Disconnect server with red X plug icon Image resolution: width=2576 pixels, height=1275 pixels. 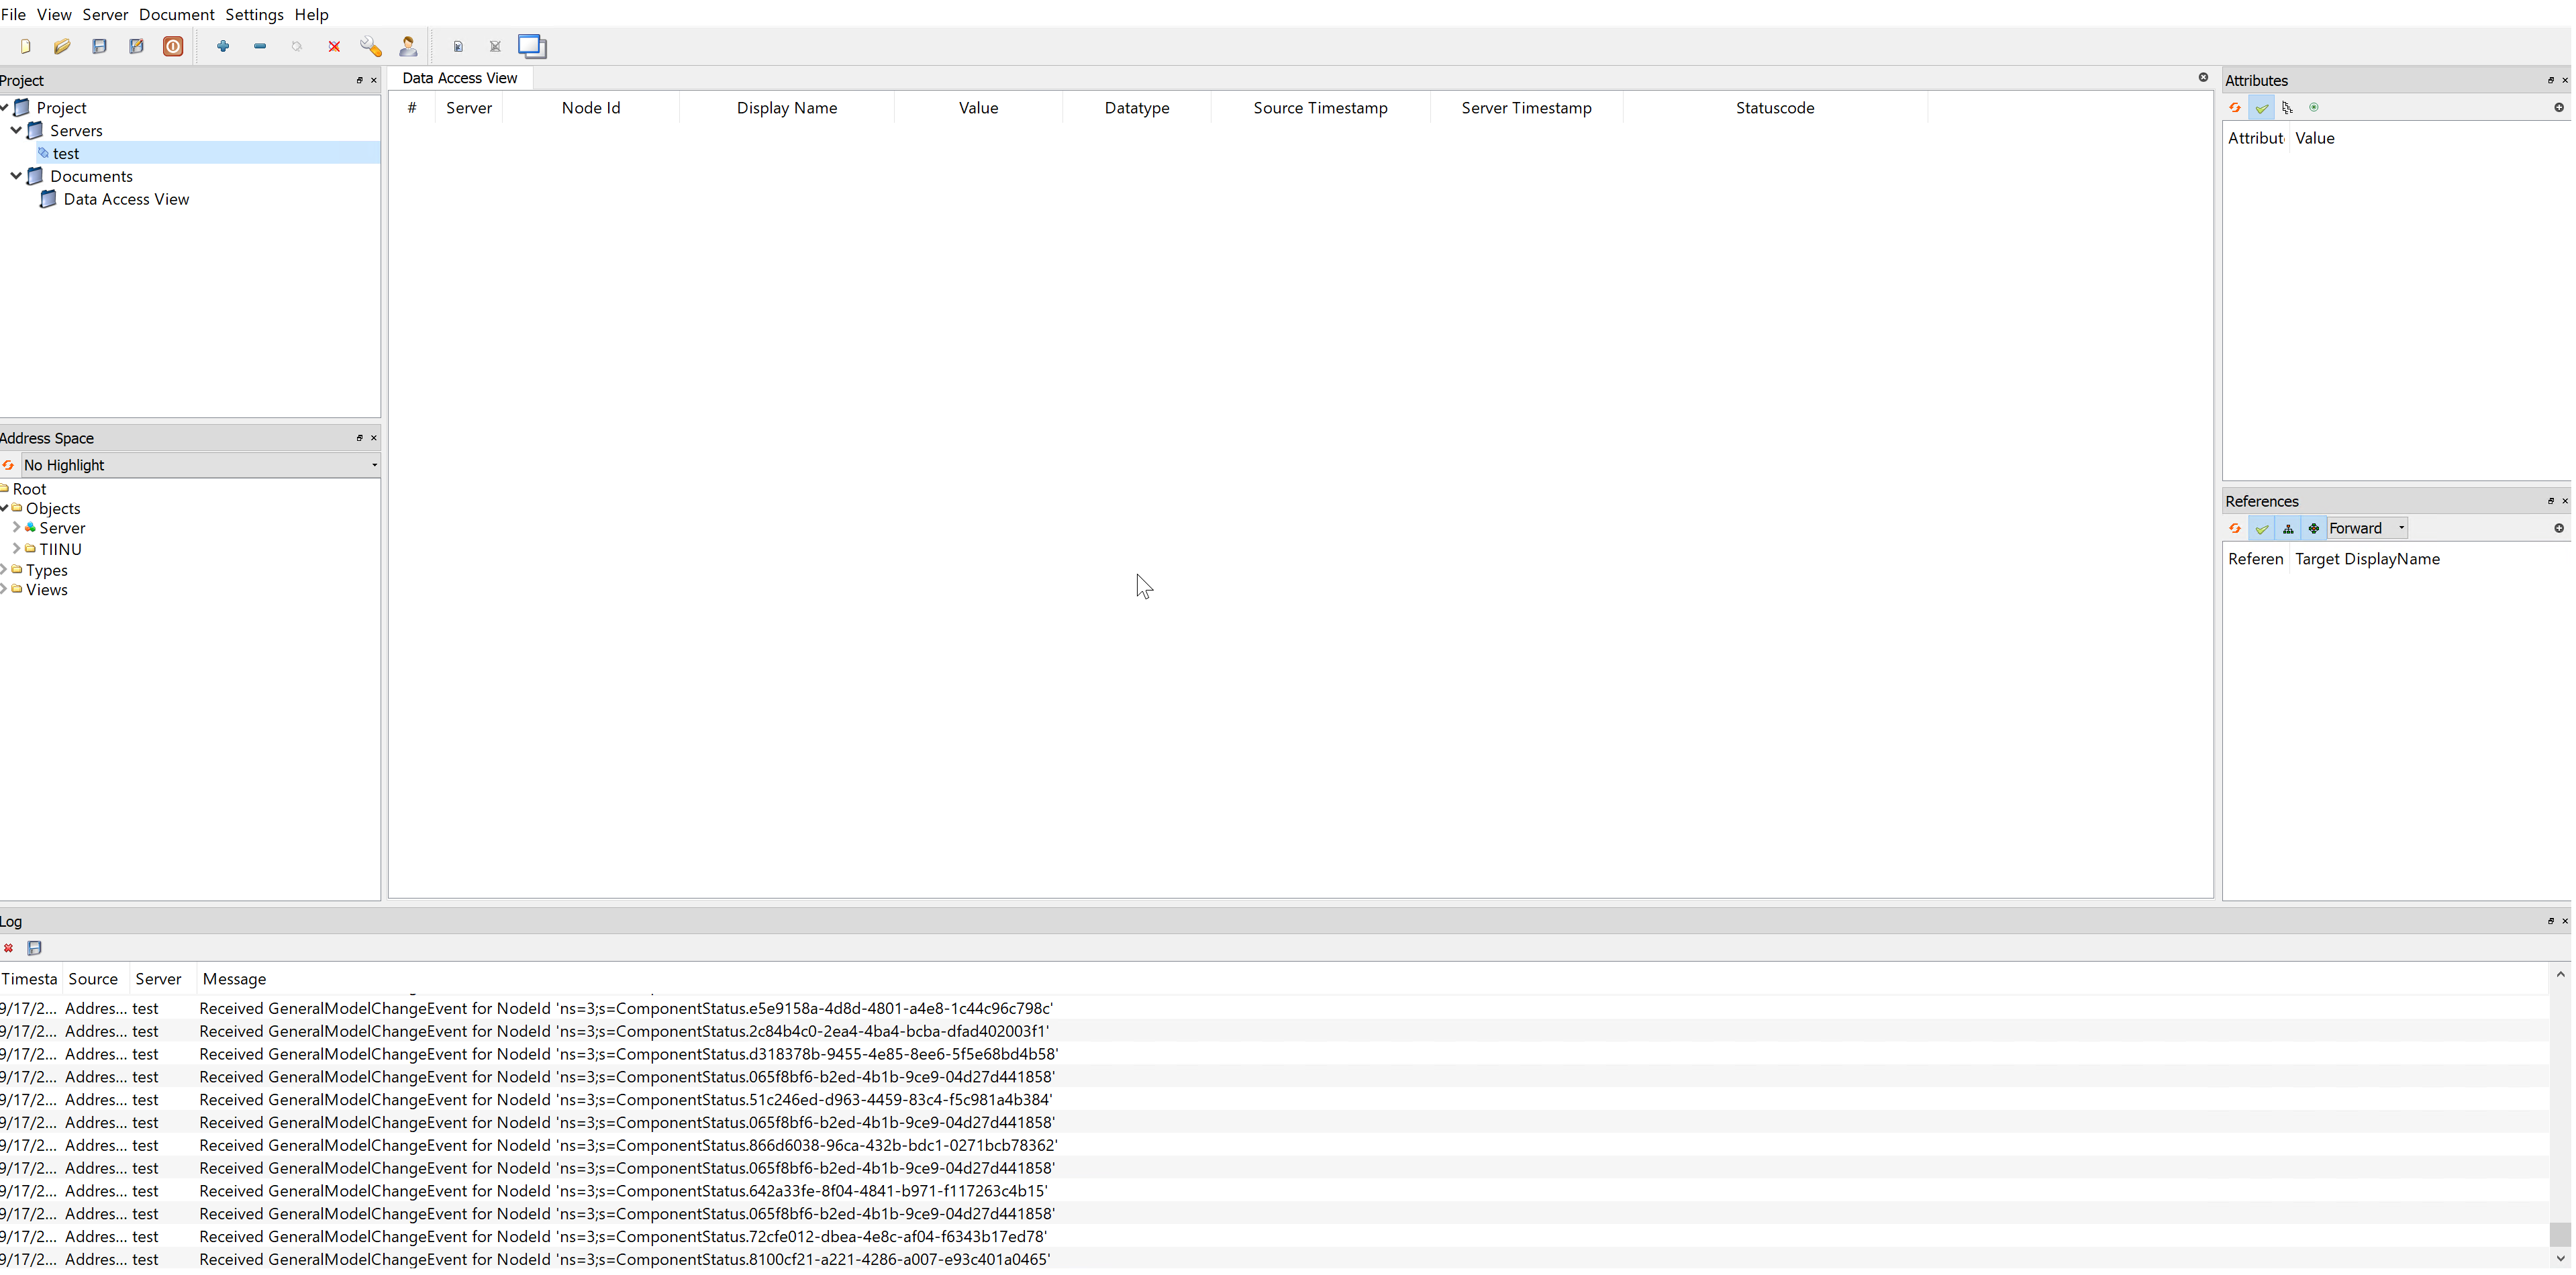334,46
